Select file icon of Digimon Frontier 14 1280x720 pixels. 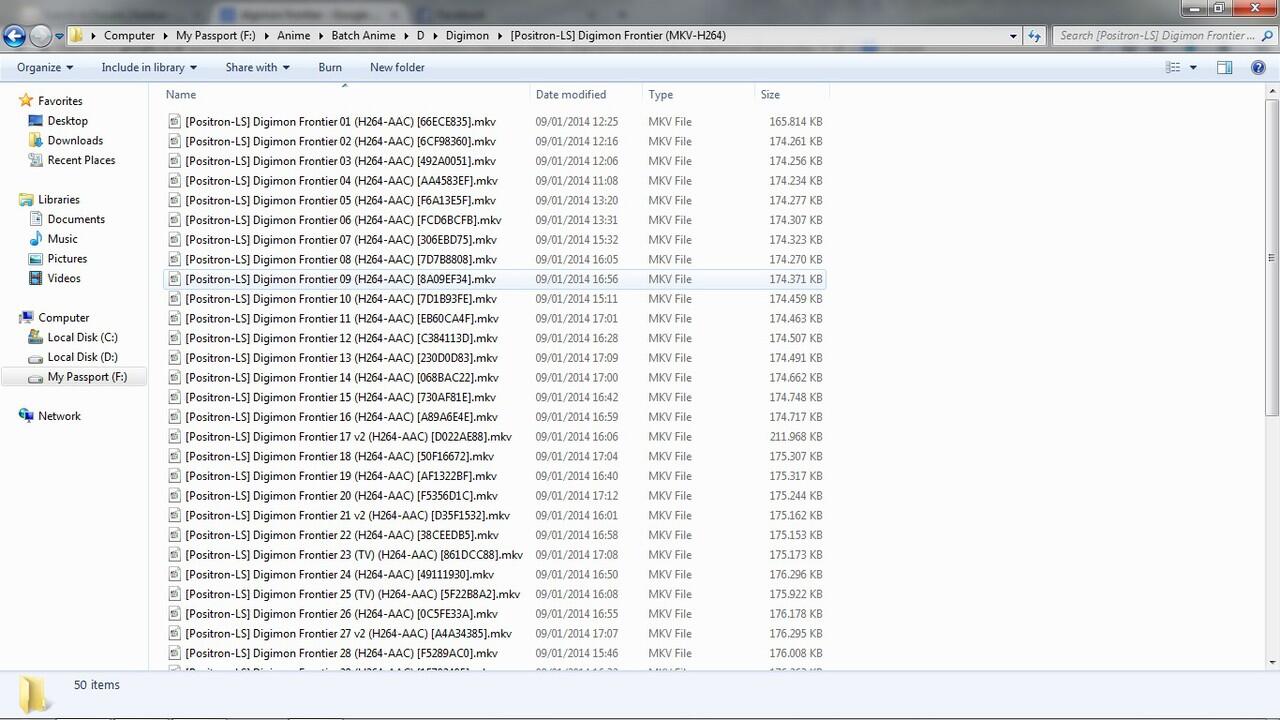click(175, 378)
